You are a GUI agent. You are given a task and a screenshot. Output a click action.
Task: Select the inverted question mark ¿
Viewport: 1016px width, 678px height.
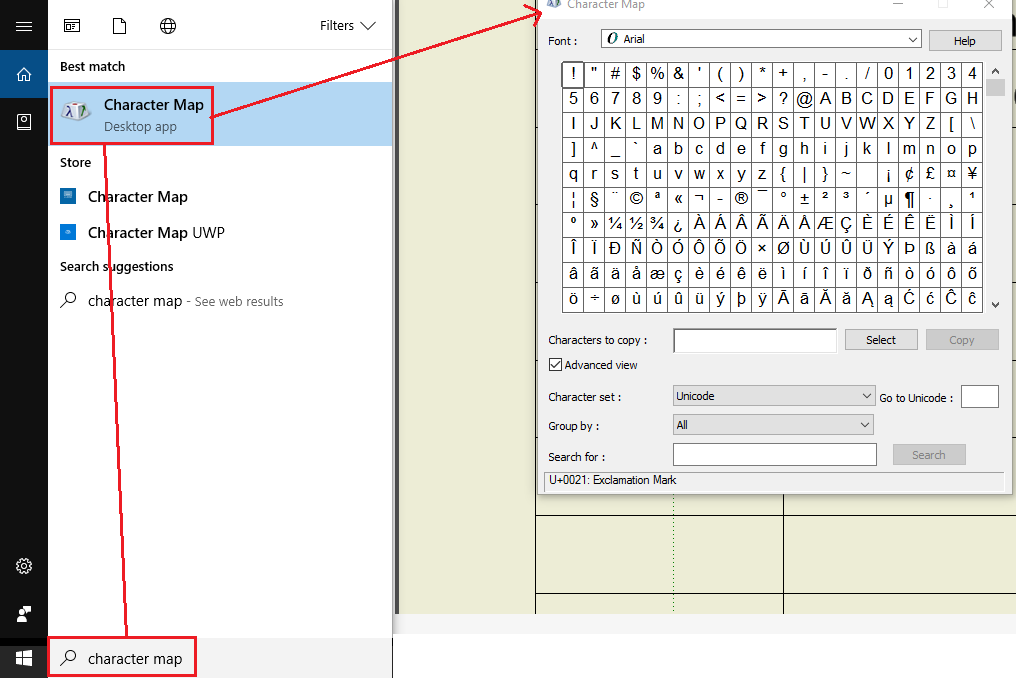point(678,224)
